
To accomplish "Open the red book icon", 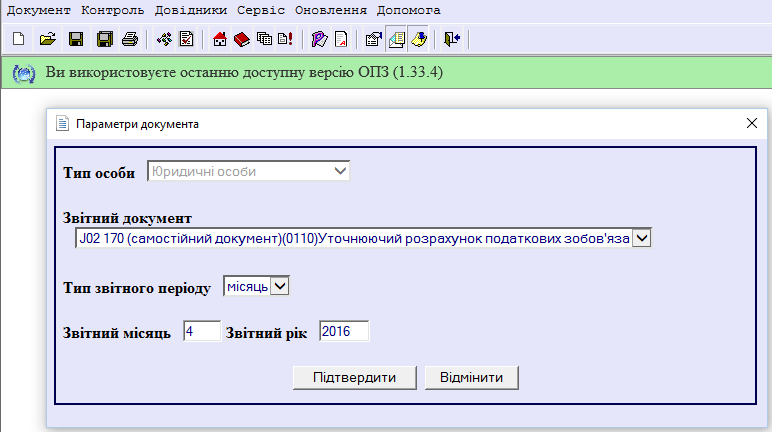I will (241, 40).
